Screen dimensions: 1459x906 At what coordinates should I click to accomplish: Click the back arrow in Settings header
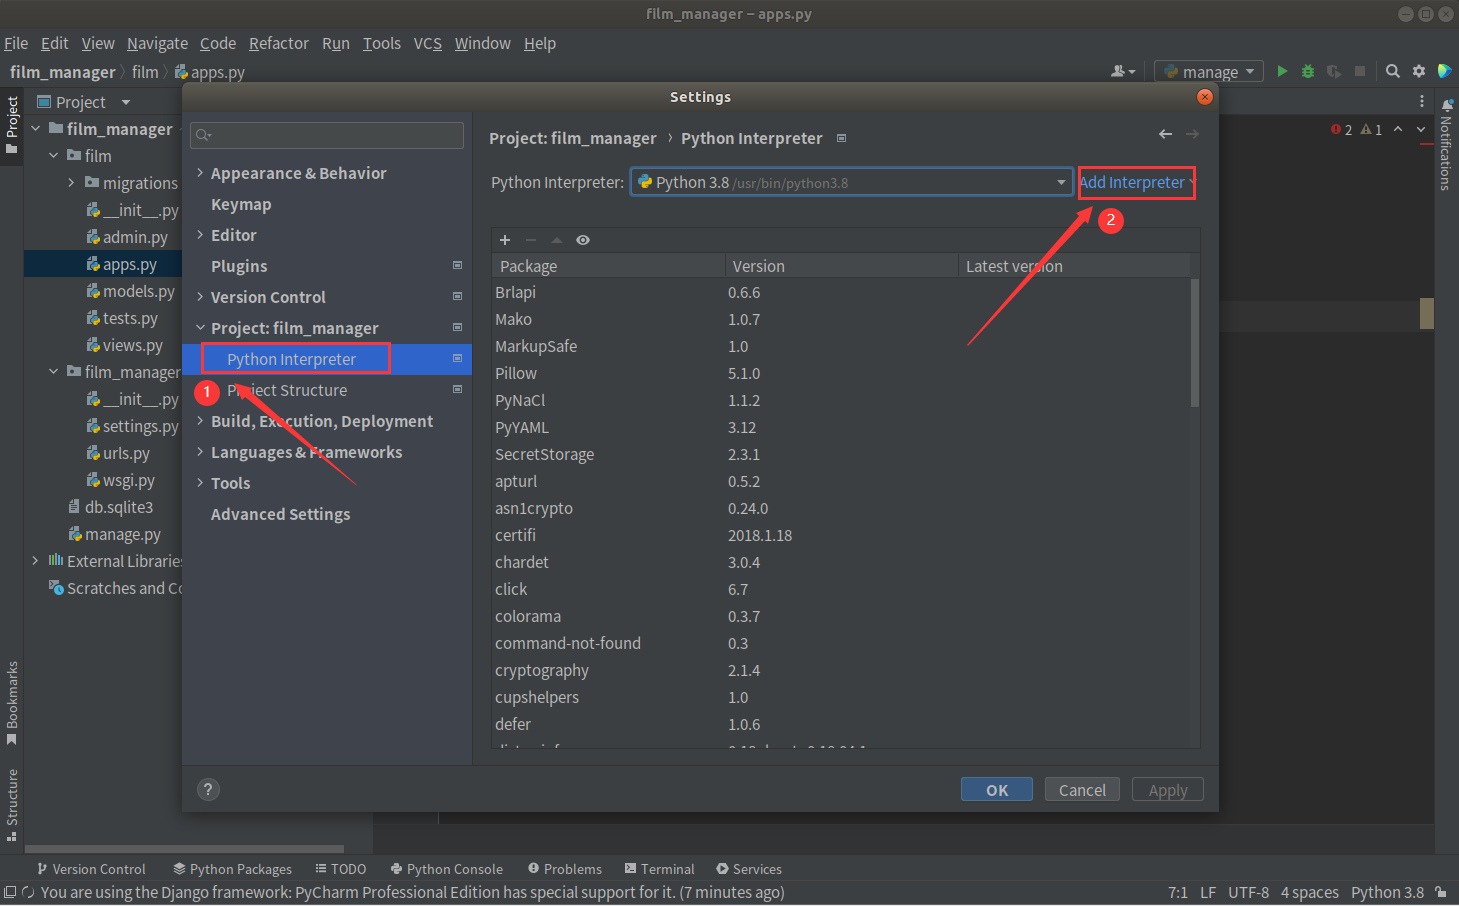click(1165, 134)
